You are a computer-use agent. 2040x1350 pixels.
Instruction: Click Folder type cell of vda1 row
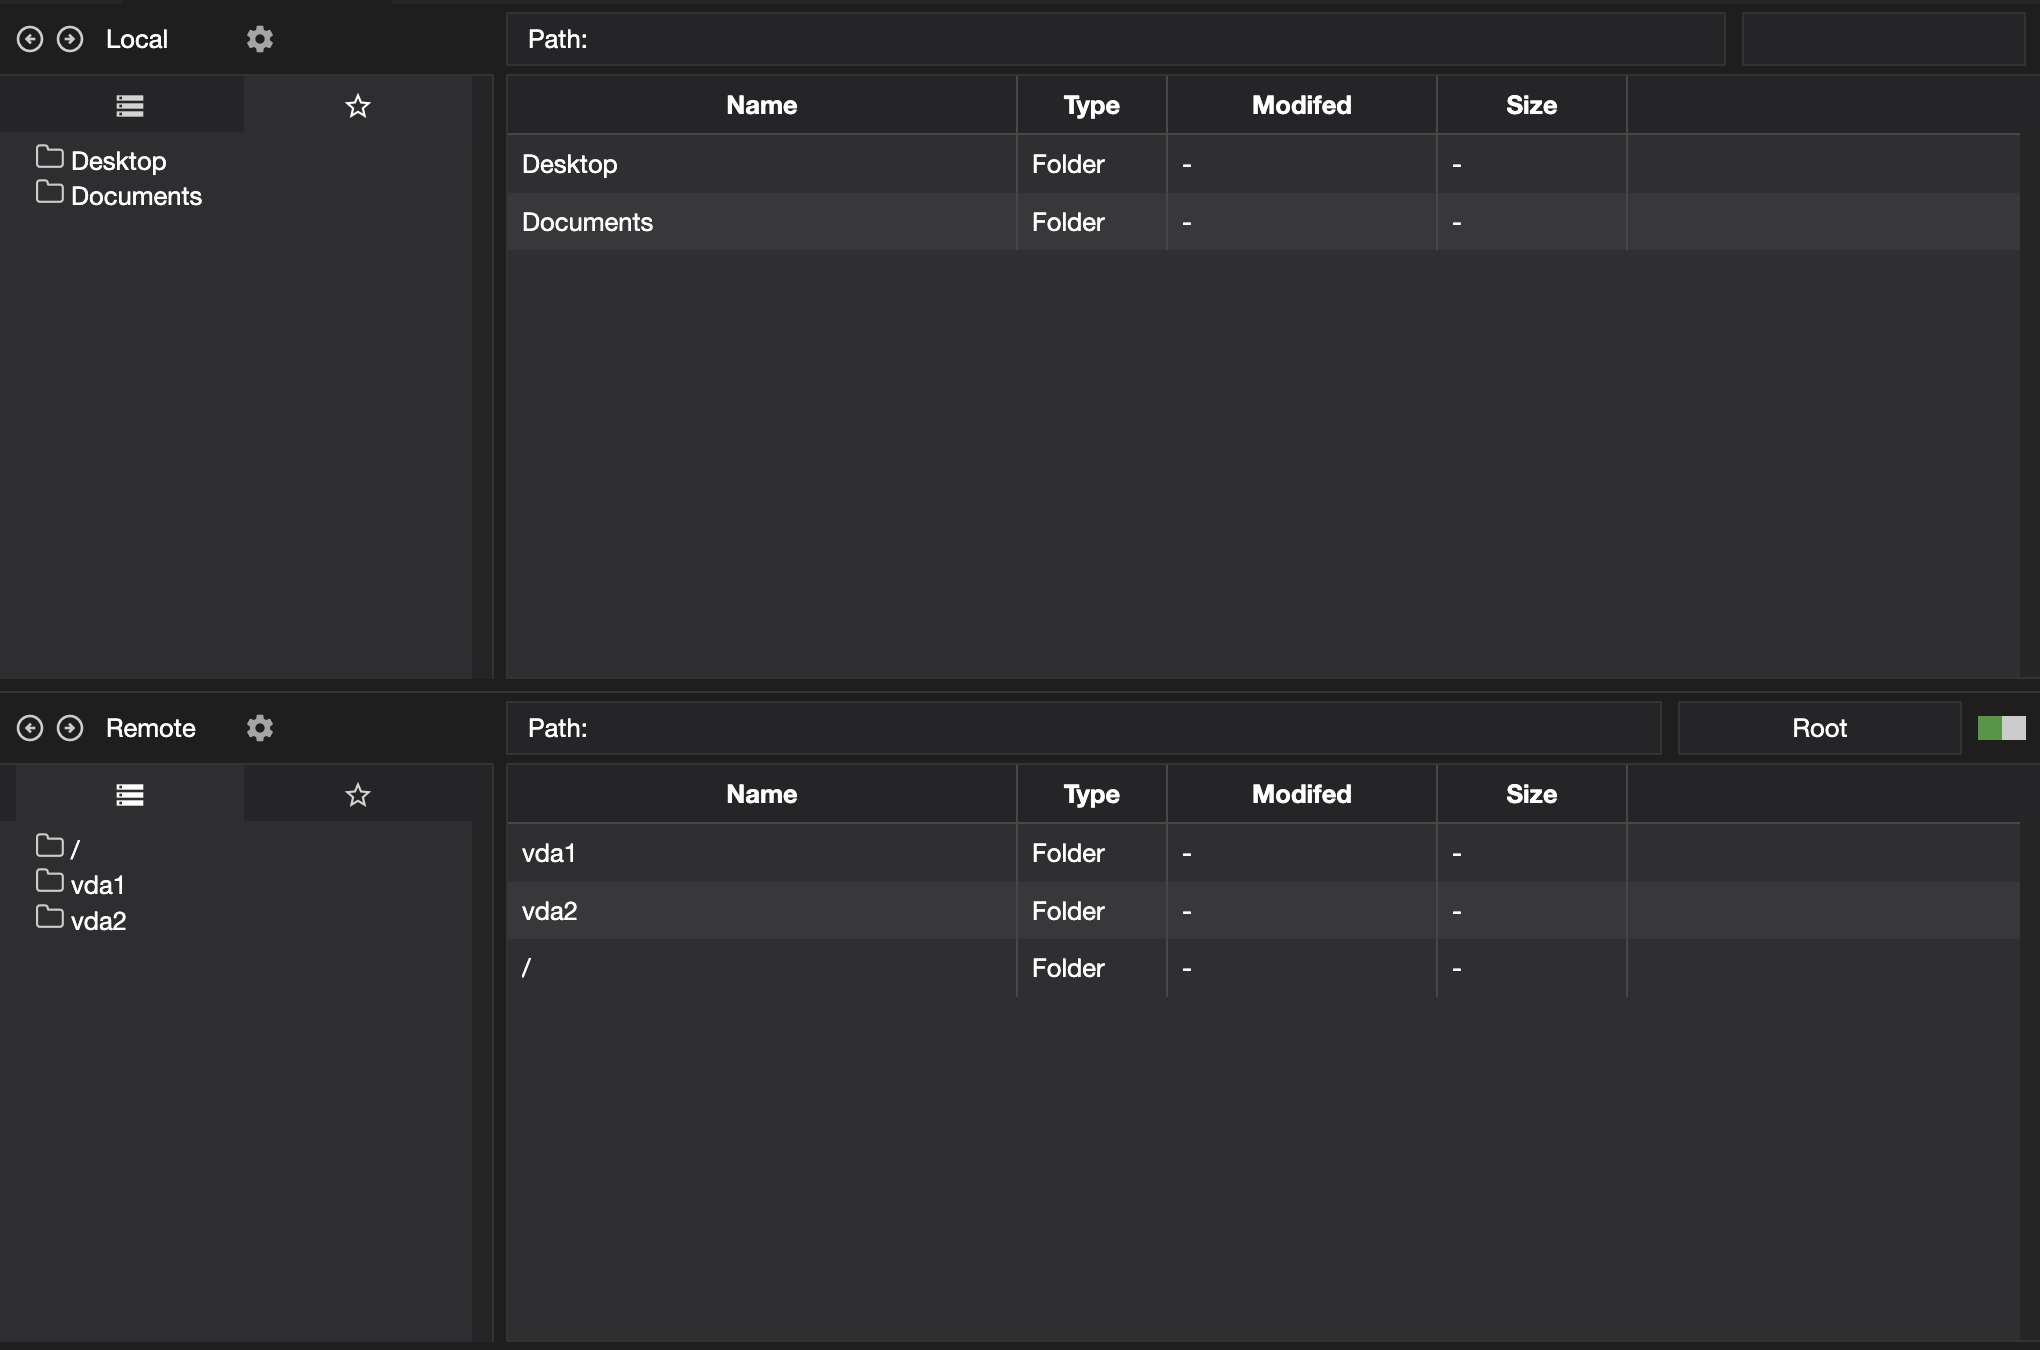(1092, 853)
